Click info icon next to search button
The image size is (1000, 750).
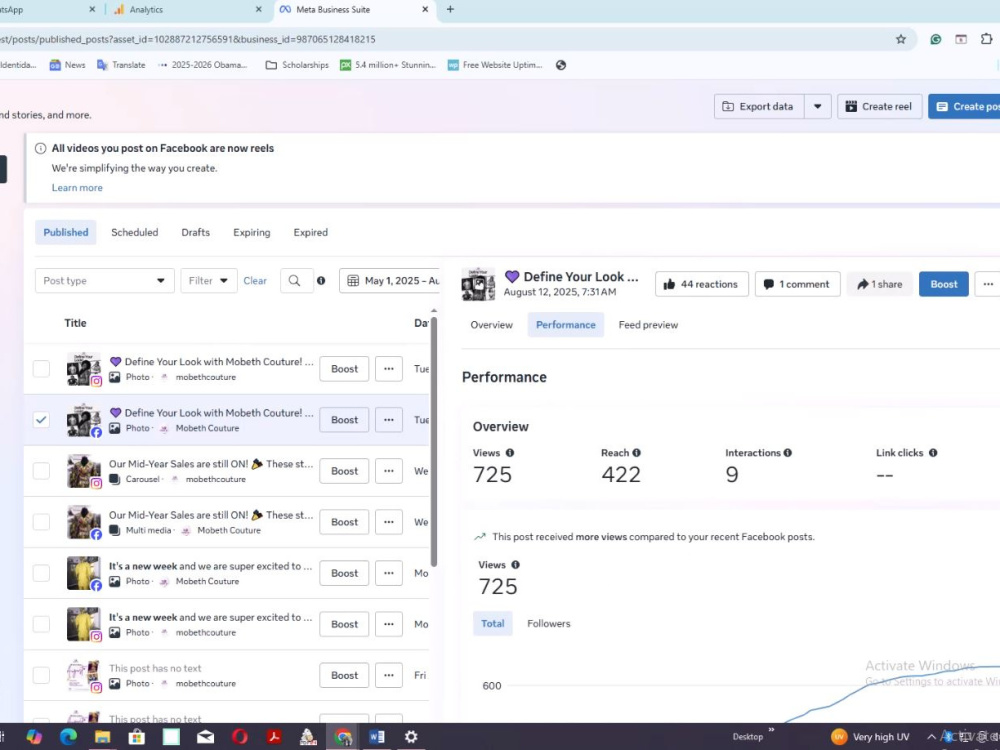[321, 281]
